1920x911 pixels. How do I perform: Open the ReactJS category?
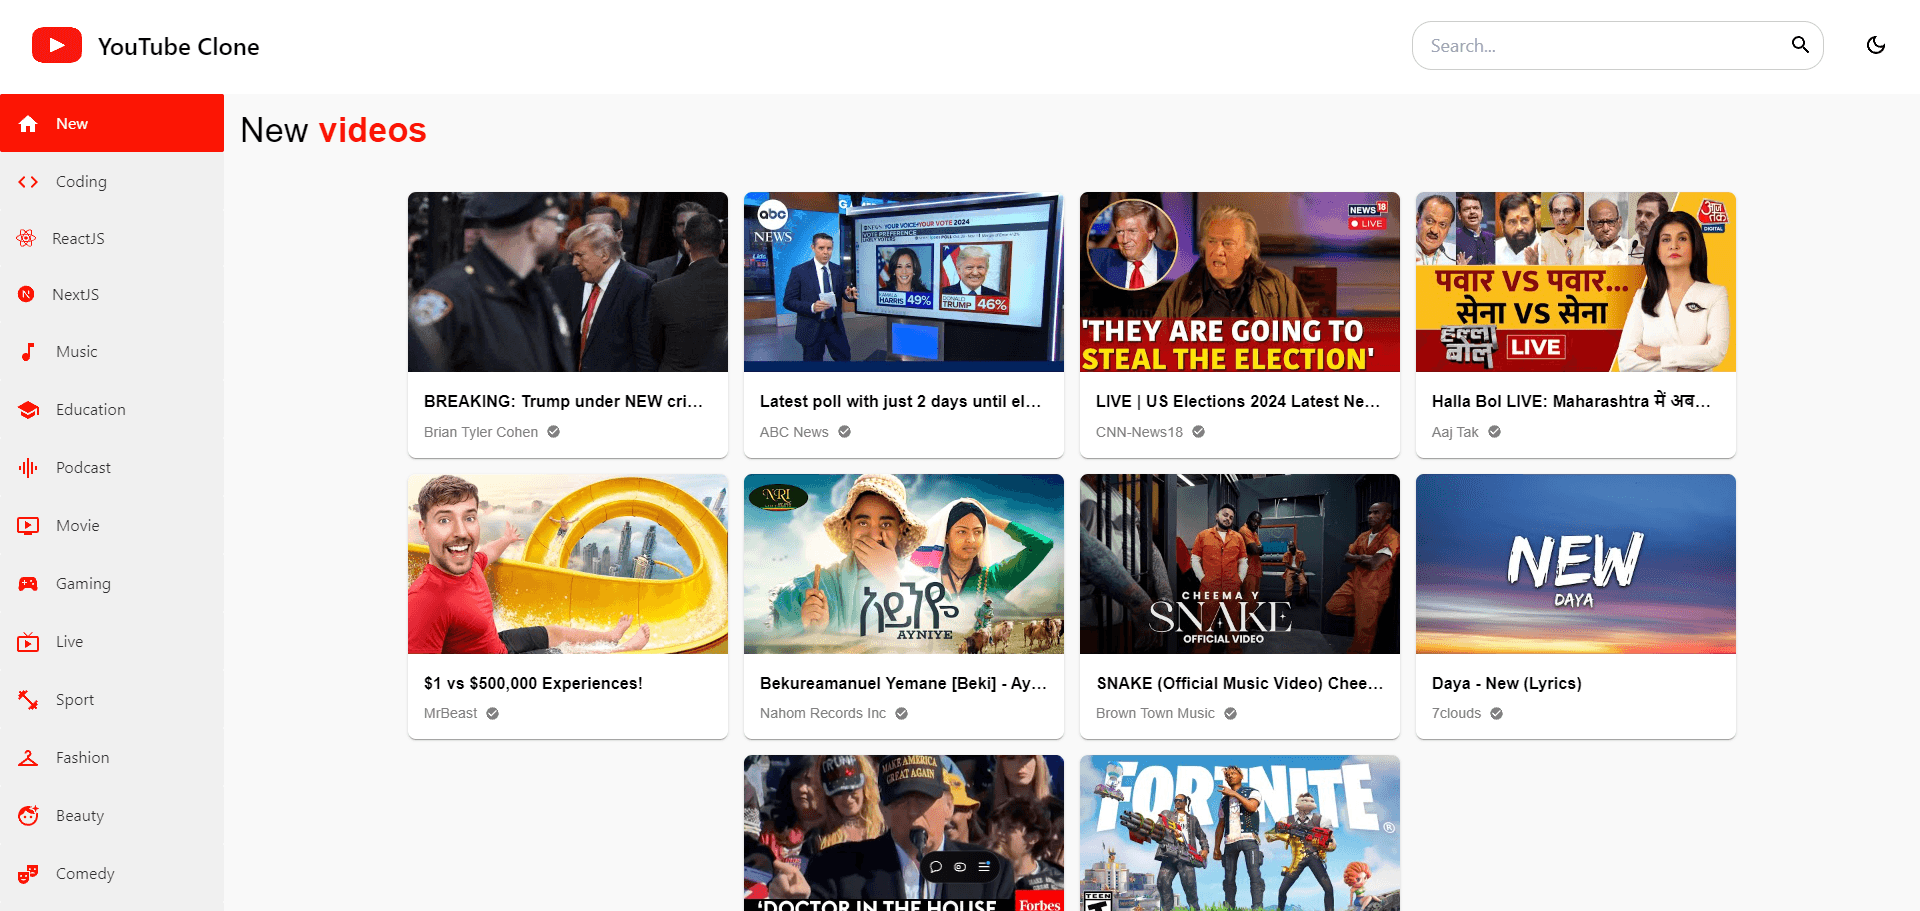[x=112, y=238]
